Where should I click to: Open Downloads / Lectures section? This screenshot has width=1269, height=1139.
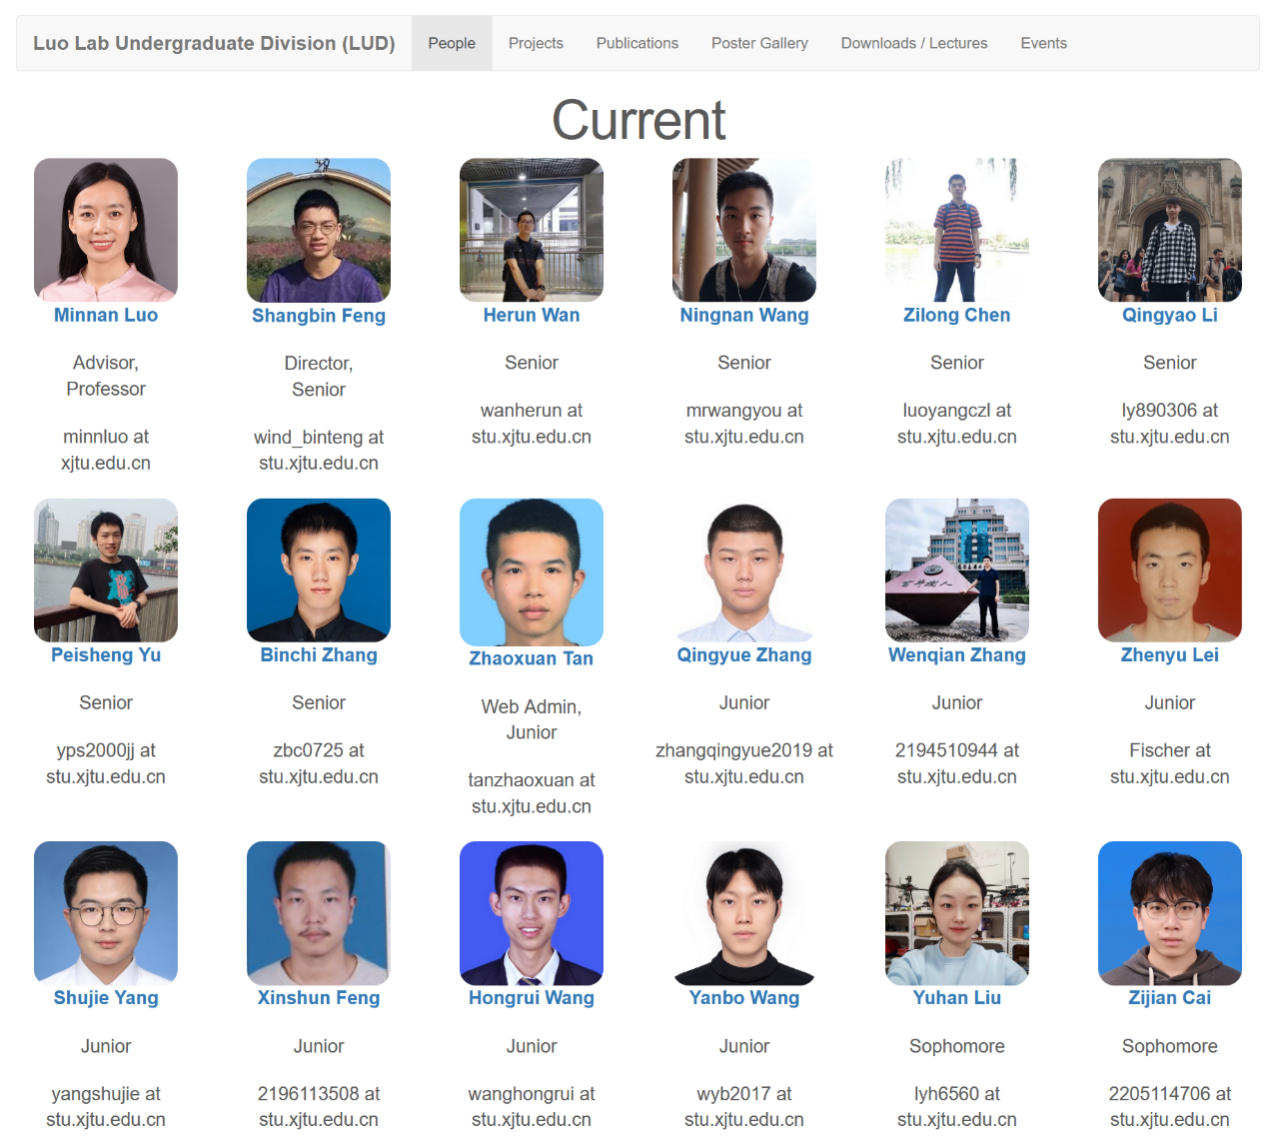pos(913,43)
